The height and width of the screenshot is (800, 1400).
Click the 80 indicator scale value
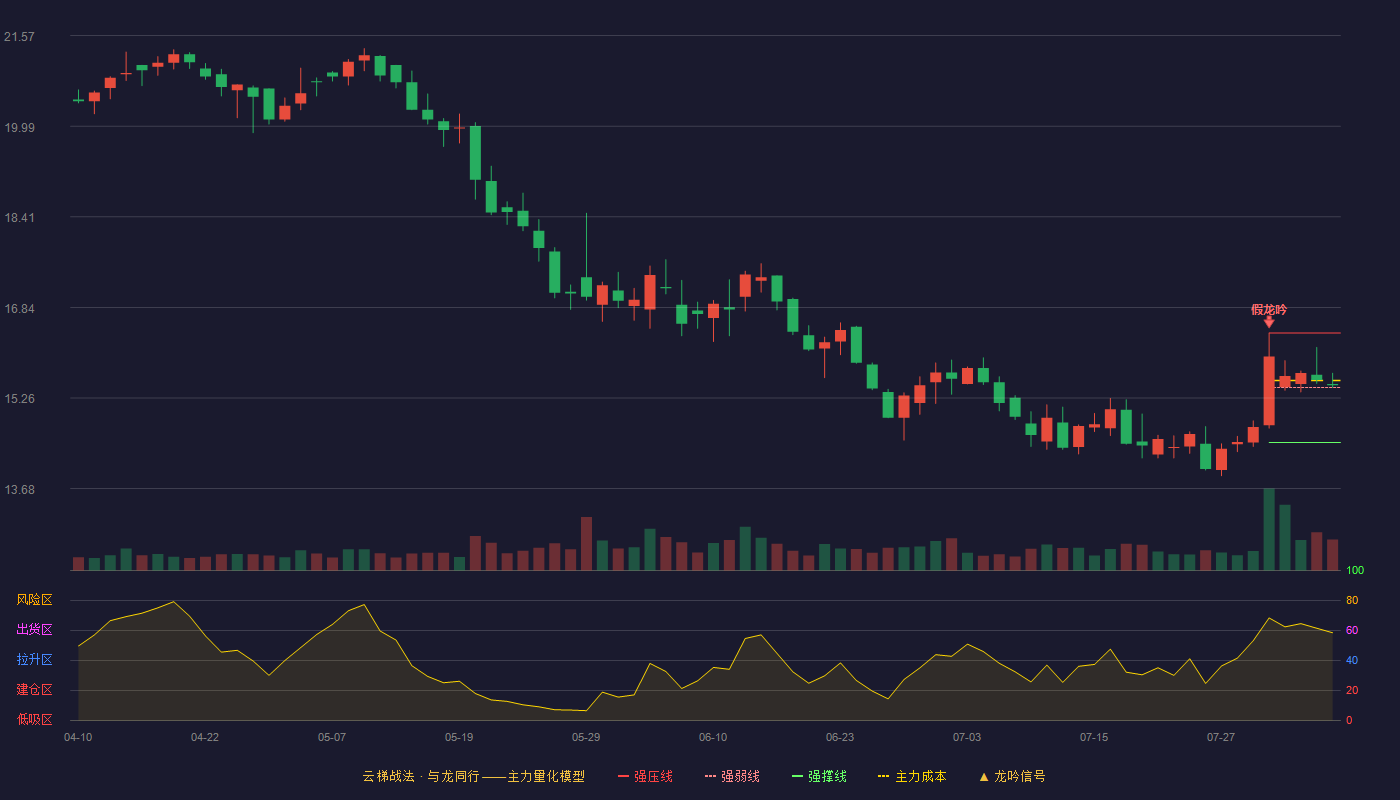pyautogui.click(x=1352, y=600)
